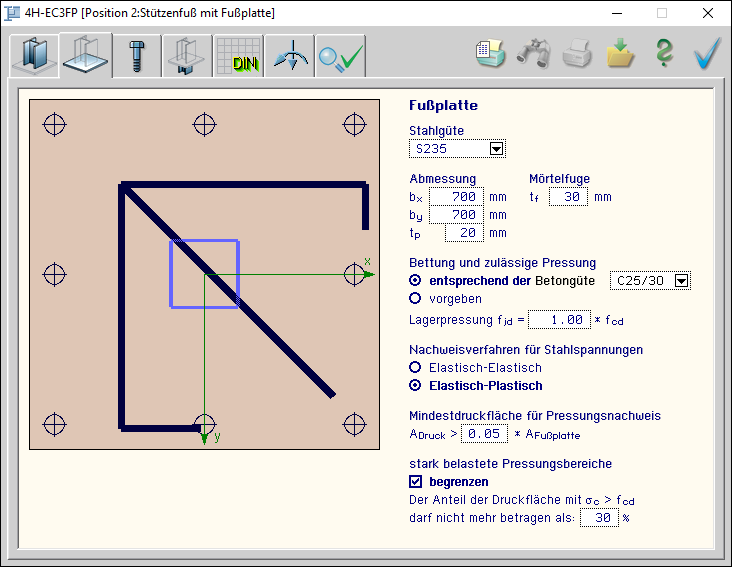Select the 'vorgeben' radio button
732x567 pixels.
[416, 298]
